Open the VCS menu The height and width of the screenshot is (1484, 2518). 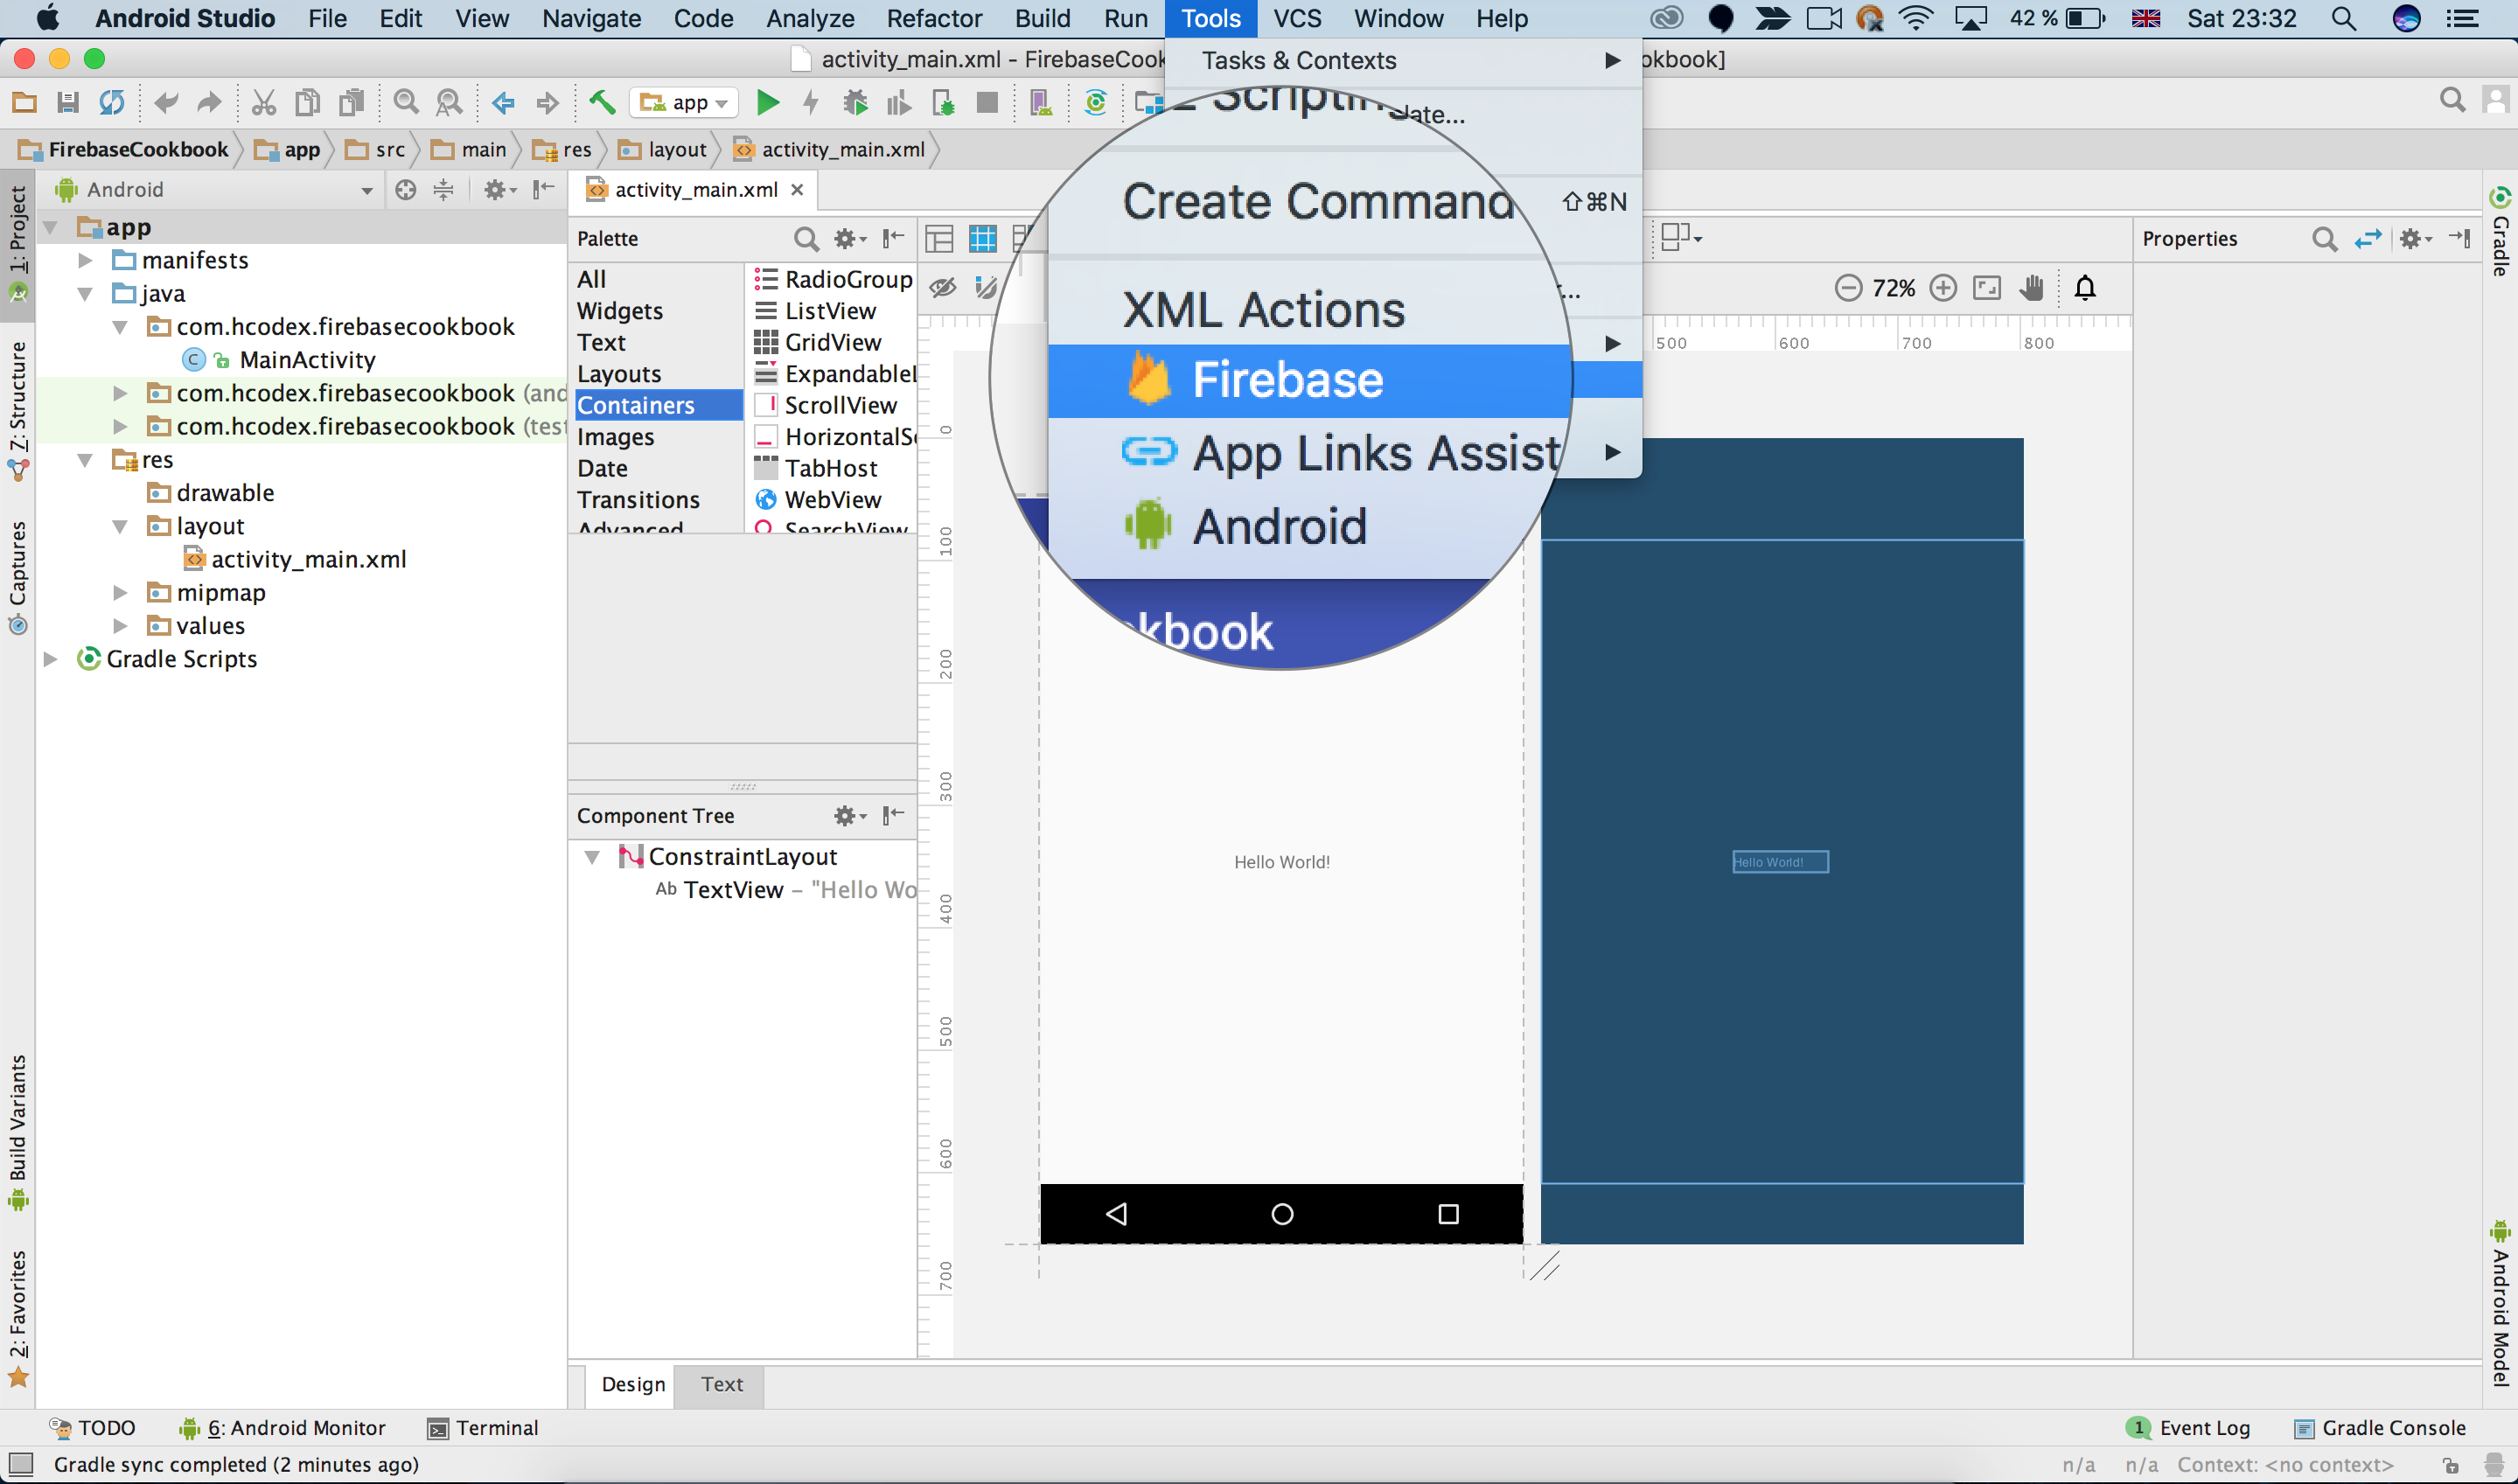click(x=1297, y=18)
